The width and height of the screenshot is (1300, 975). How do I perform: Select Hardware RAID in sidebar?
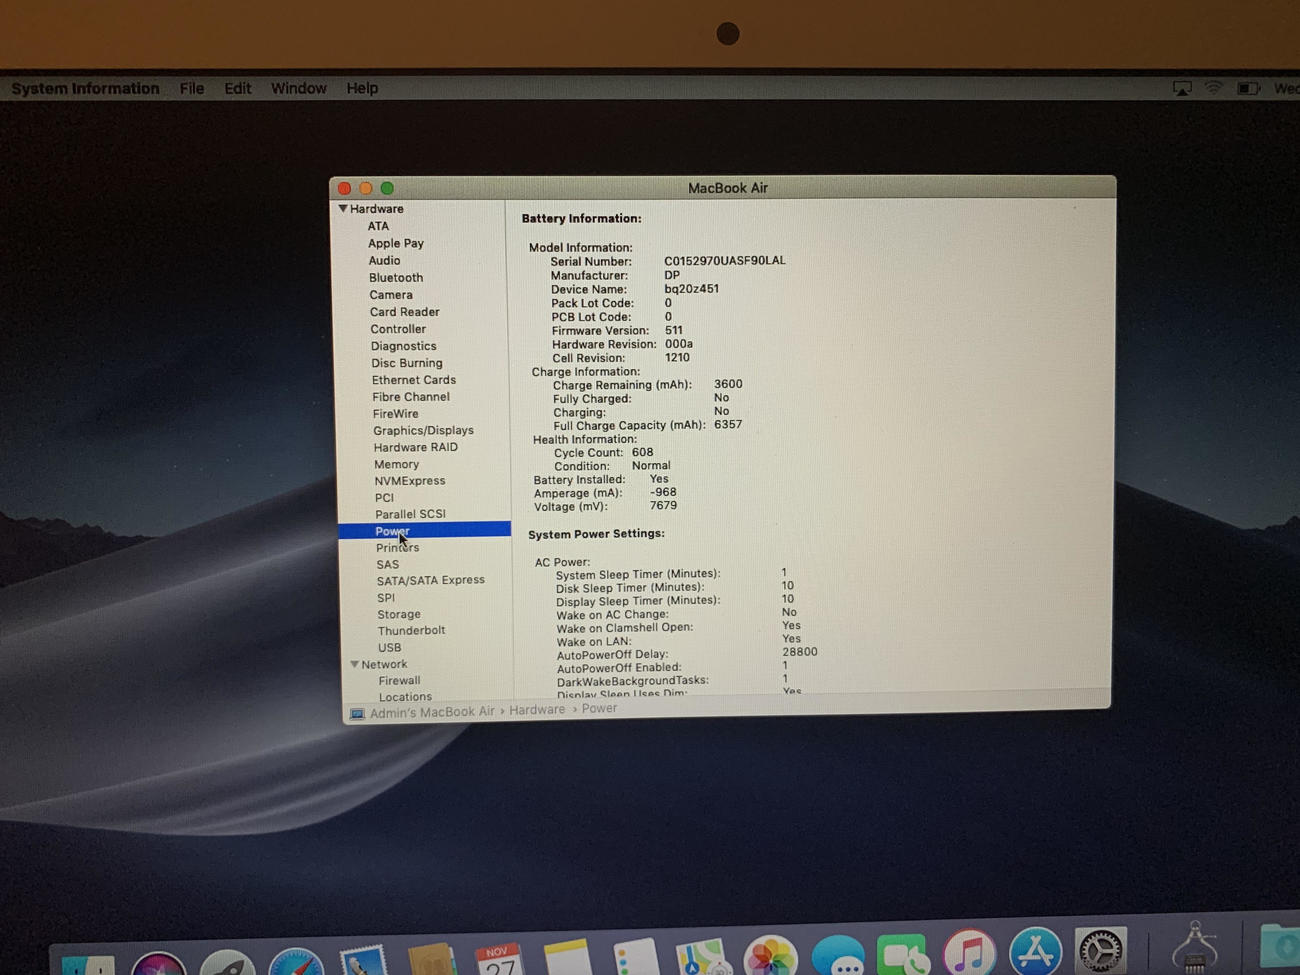[x=416, y=447]
